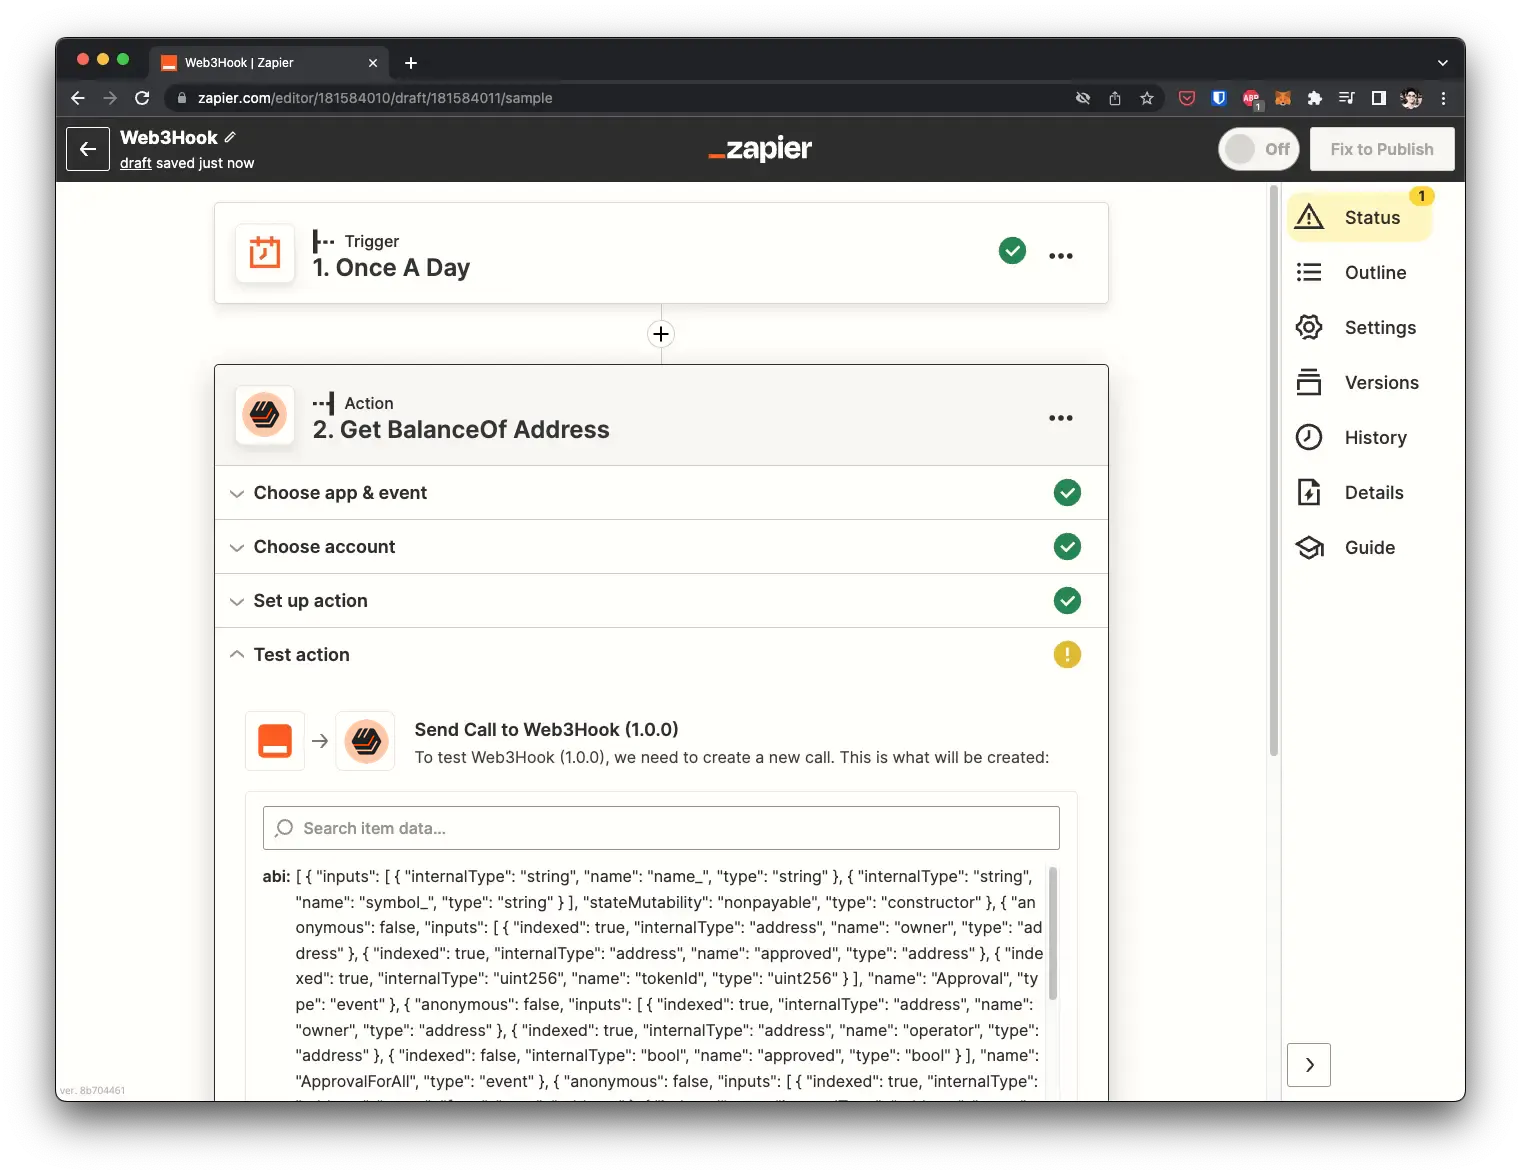Image resolution: width=1521 pixels, height=1175 pixels.
Task: Click Web3Hook destination icon in test
Action: [366, 741]
